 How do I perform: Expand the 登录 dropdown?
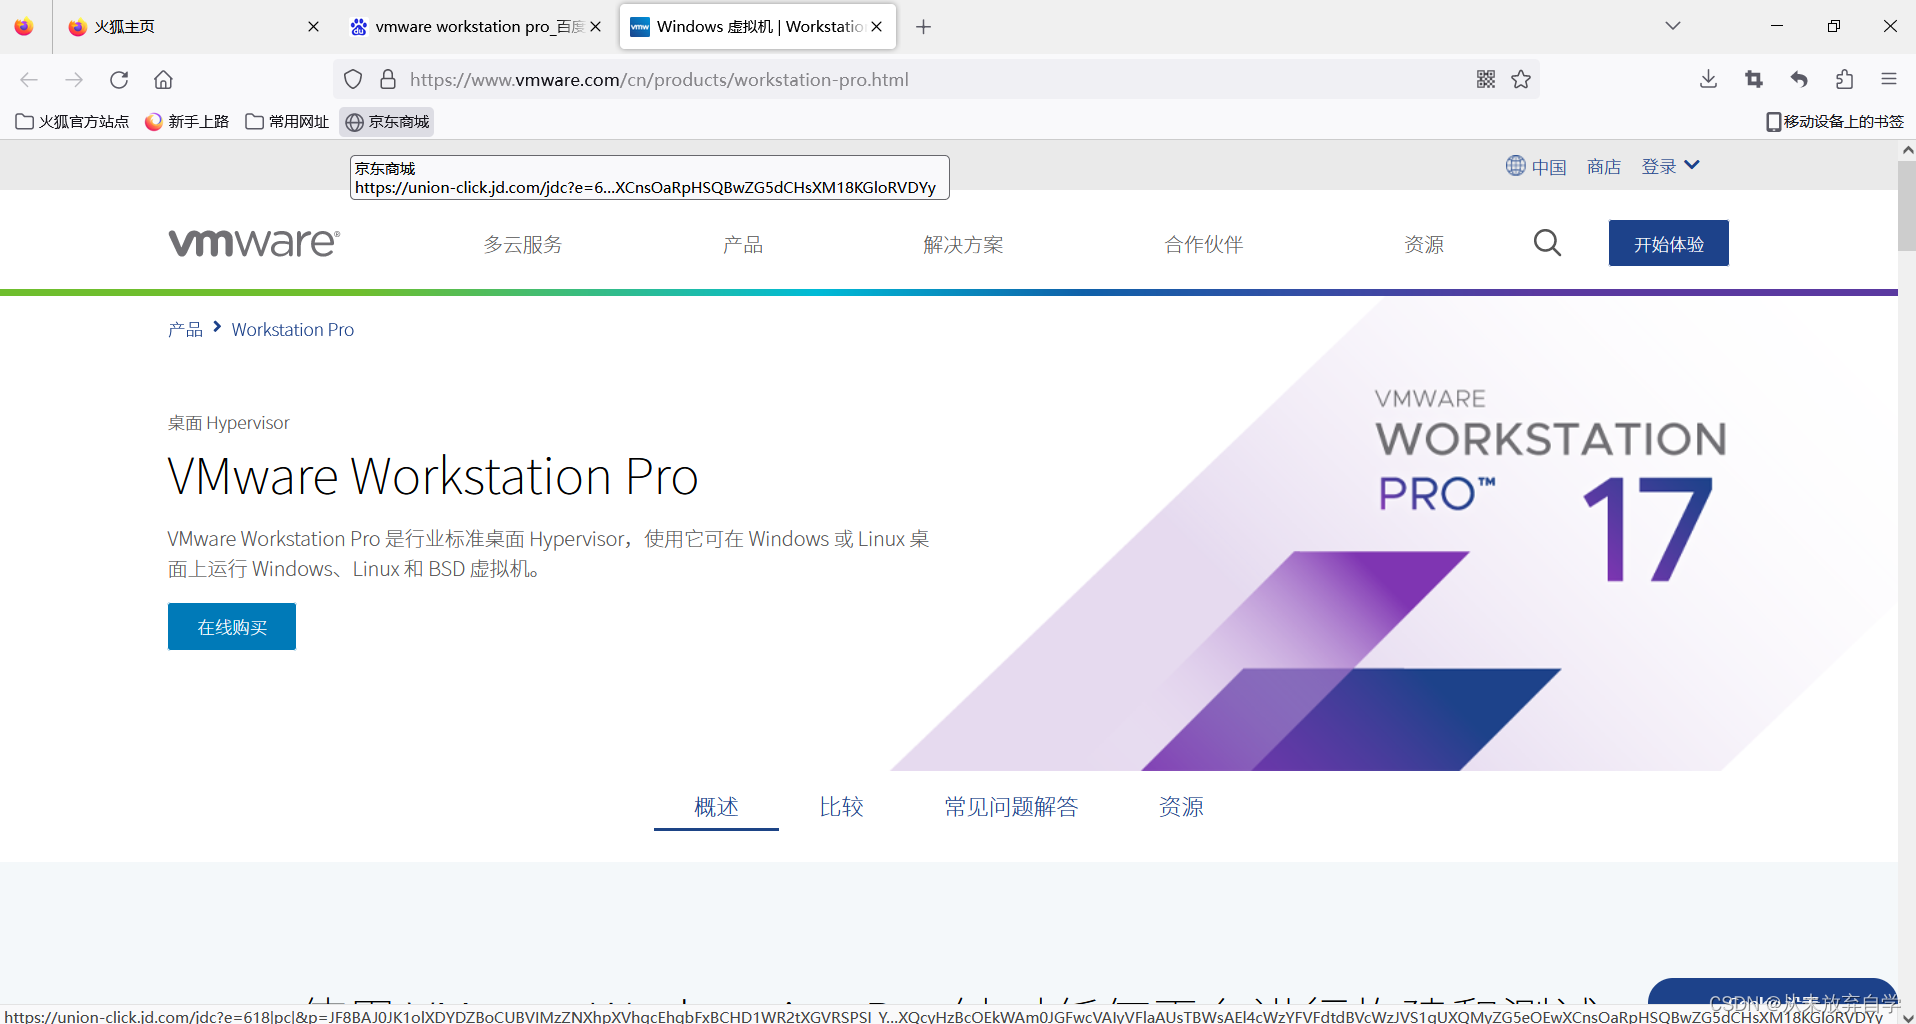(1670, 167)
